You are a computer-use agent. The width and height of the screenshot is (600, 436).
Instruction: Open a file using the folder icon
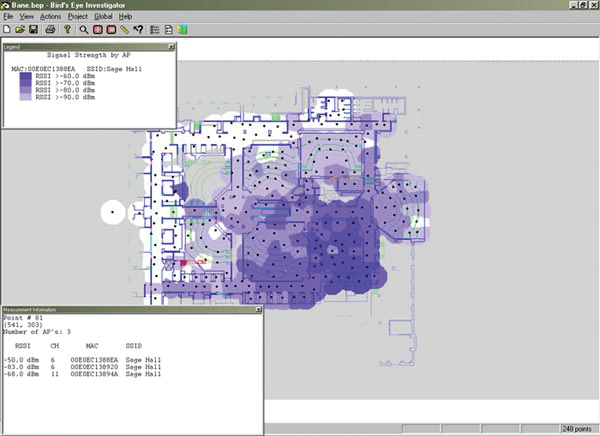[x=20, y=30]
